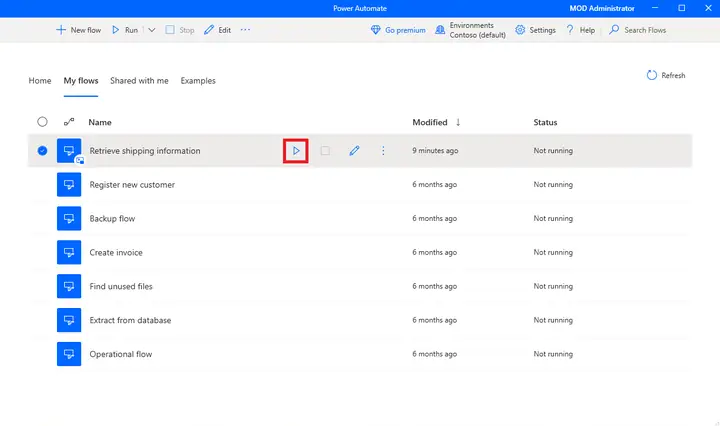Click the Backup flow icon
The height and width of the screenshot is (426, 720).
[x=69, y=219]
